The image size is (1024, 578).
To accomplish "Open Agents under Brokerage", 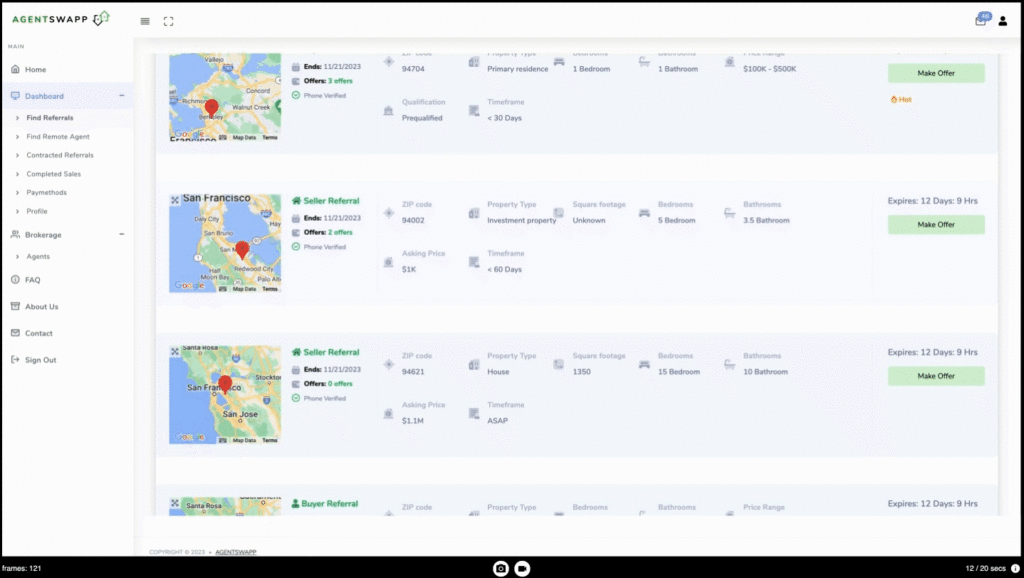I will coord(38,257).
